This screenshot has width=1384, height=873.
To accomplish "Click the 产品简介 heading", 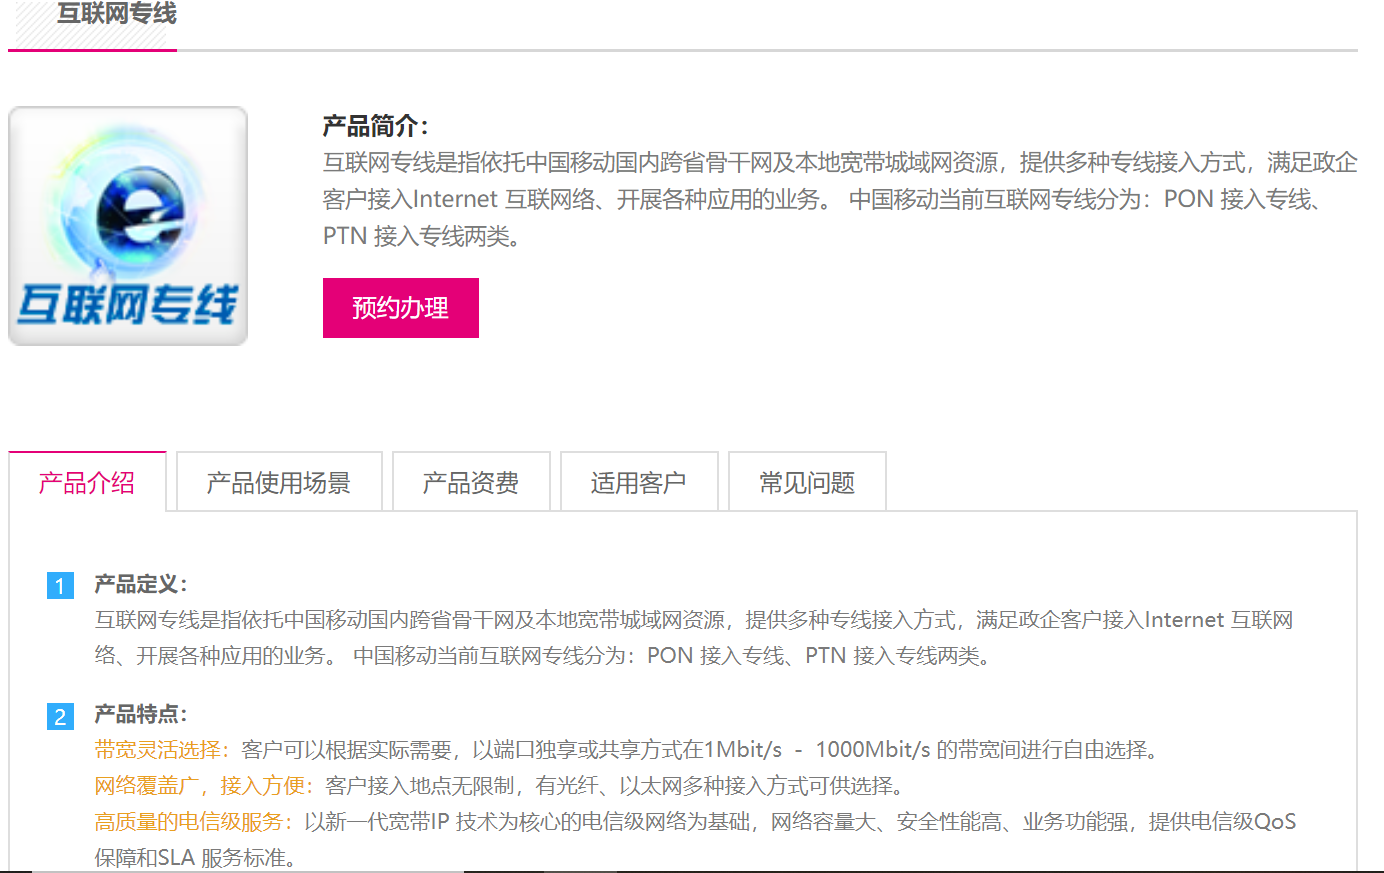I will [375, 126].
